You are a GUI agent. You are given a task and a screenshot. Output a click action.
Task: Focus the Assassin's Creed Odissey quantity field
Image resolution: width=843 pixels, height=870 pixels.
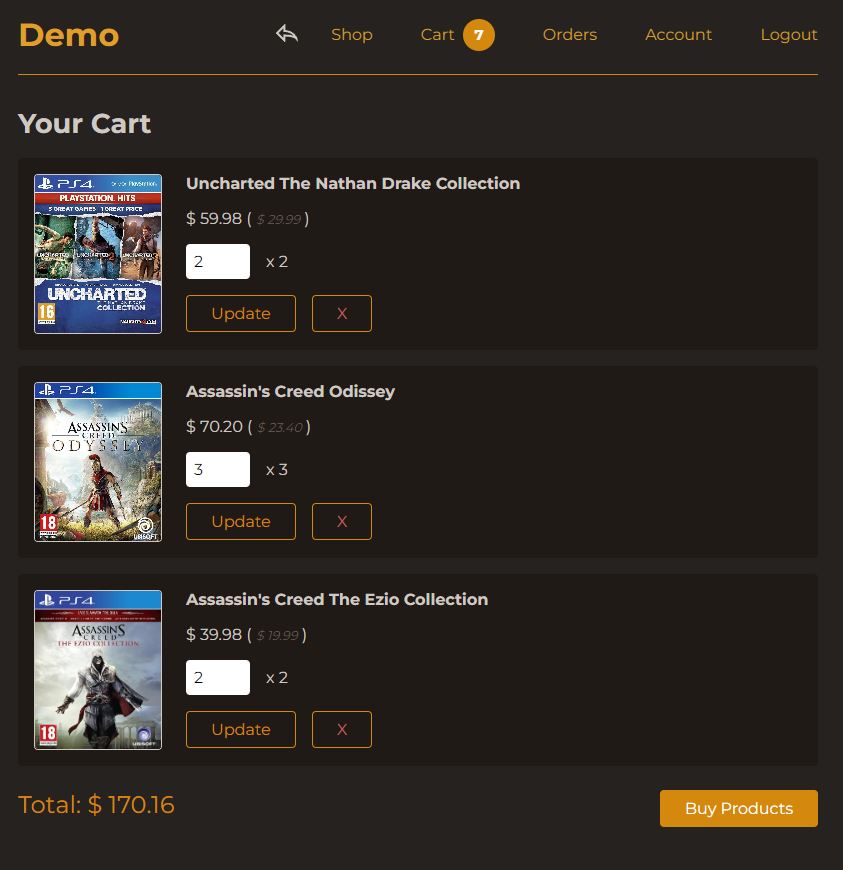tap(218, 469)
